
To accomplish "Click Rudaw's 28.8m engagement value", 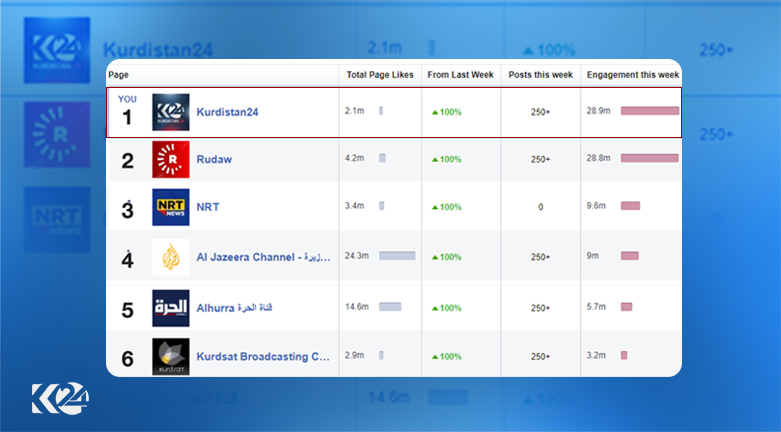I will (x=598, y=158).
